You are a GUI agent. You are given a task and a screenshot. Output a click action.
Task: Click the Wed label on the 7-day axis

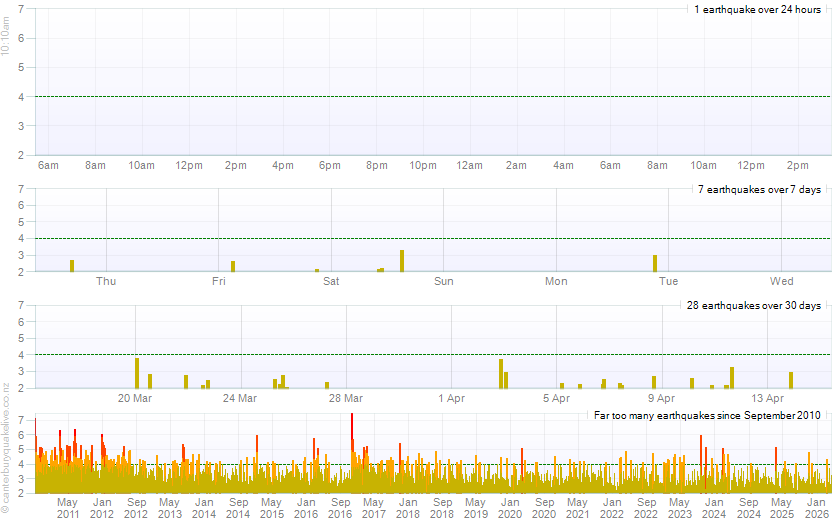pos(782,281)
